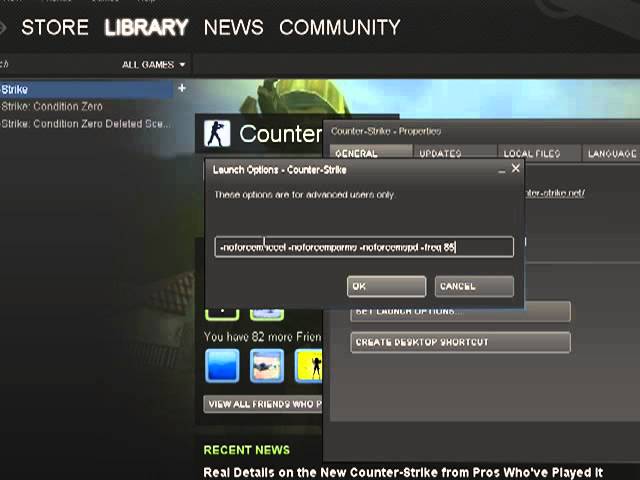Open the blue friend avatar
This screenshot has height=480, width=640.
coord(222,366)
